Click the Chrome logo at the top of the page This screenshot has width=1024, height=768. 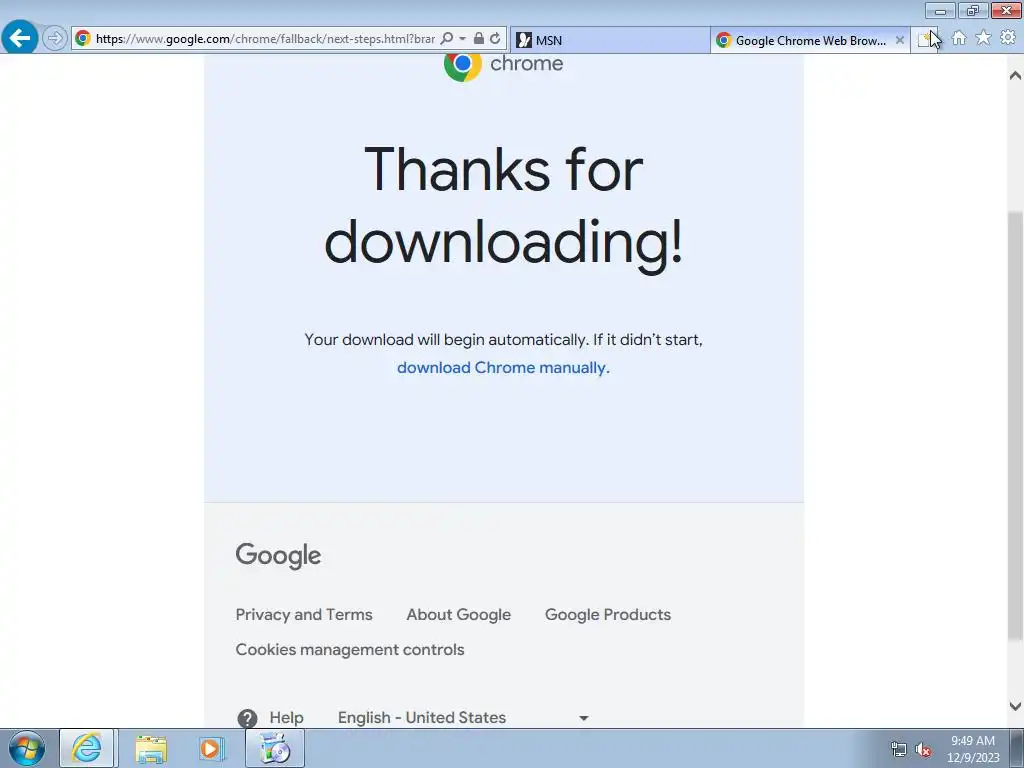coord(503,64)
